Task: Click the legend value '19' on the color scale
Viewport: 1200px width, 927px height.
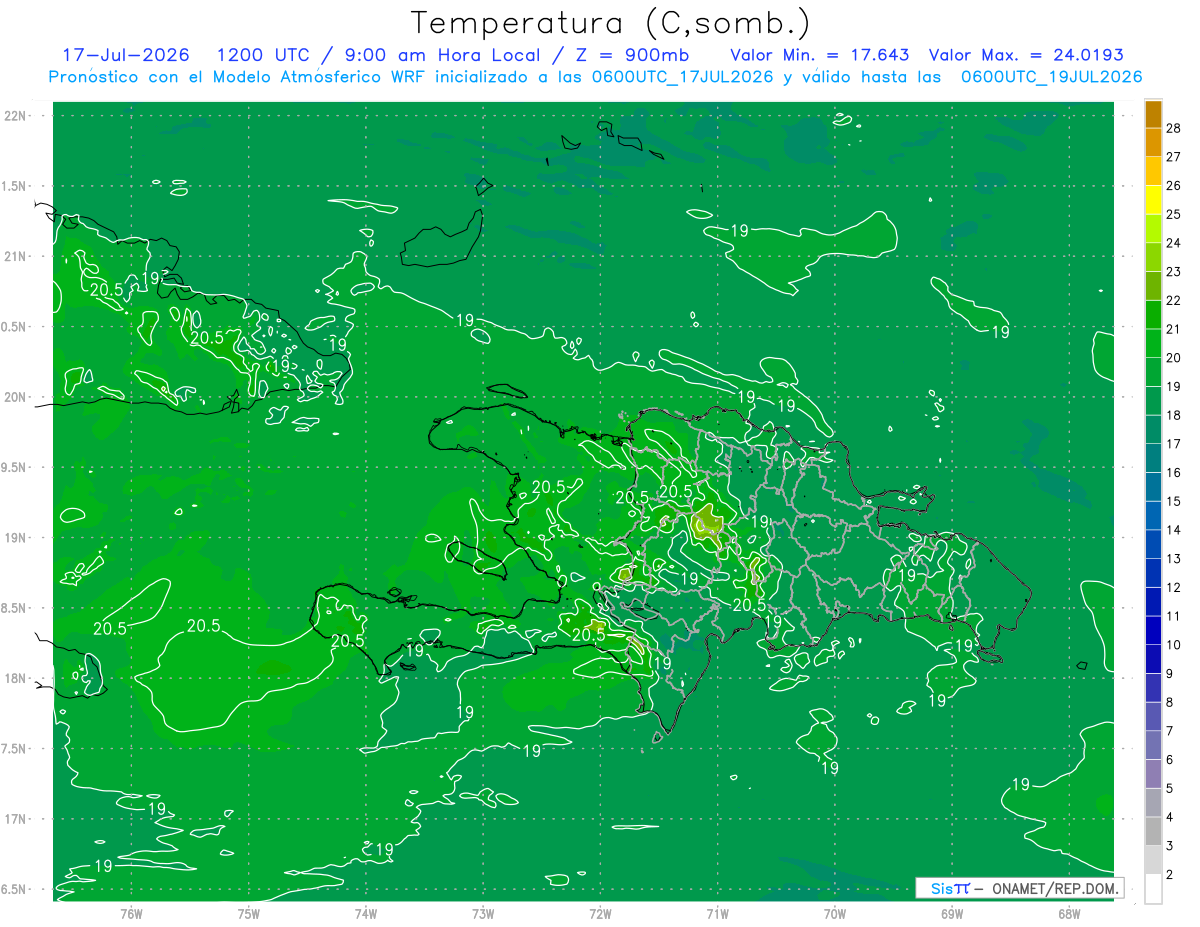Action: click(1174, 386)
